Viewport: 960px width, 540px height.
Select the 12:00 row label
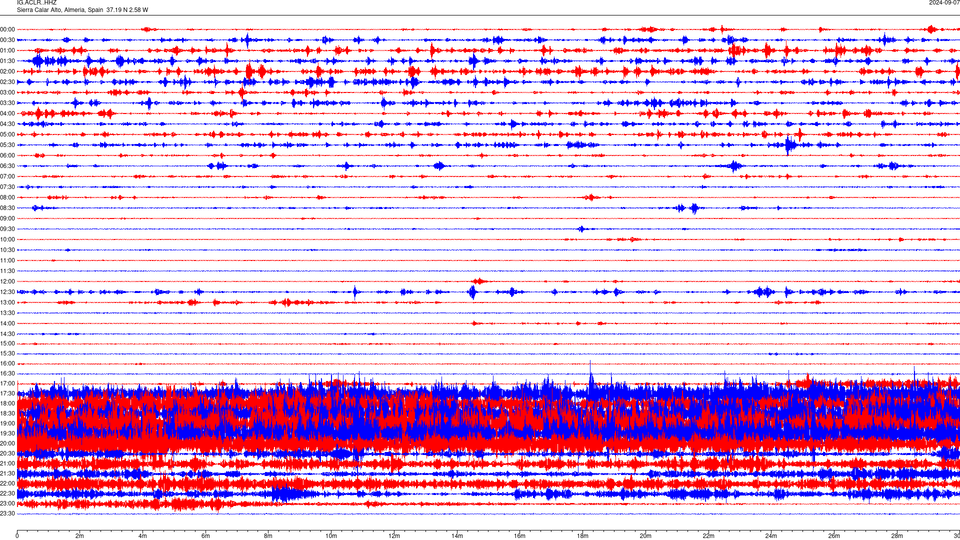coord(7,282)
